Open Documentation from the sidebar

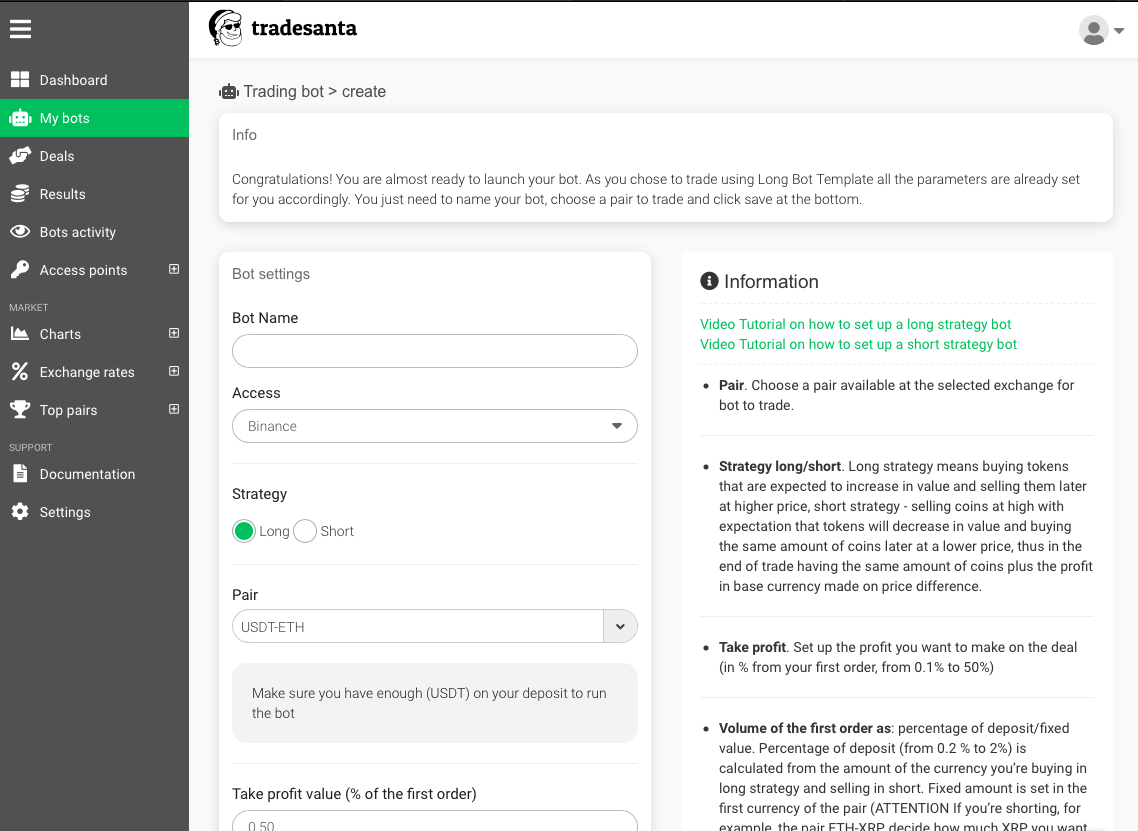(87, 474)
